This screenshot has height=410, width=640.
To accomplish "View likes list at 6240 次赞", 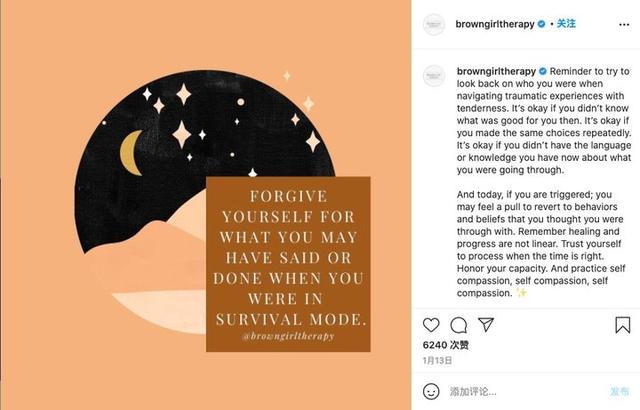I will pyautogui.click(x=446, y=345).
